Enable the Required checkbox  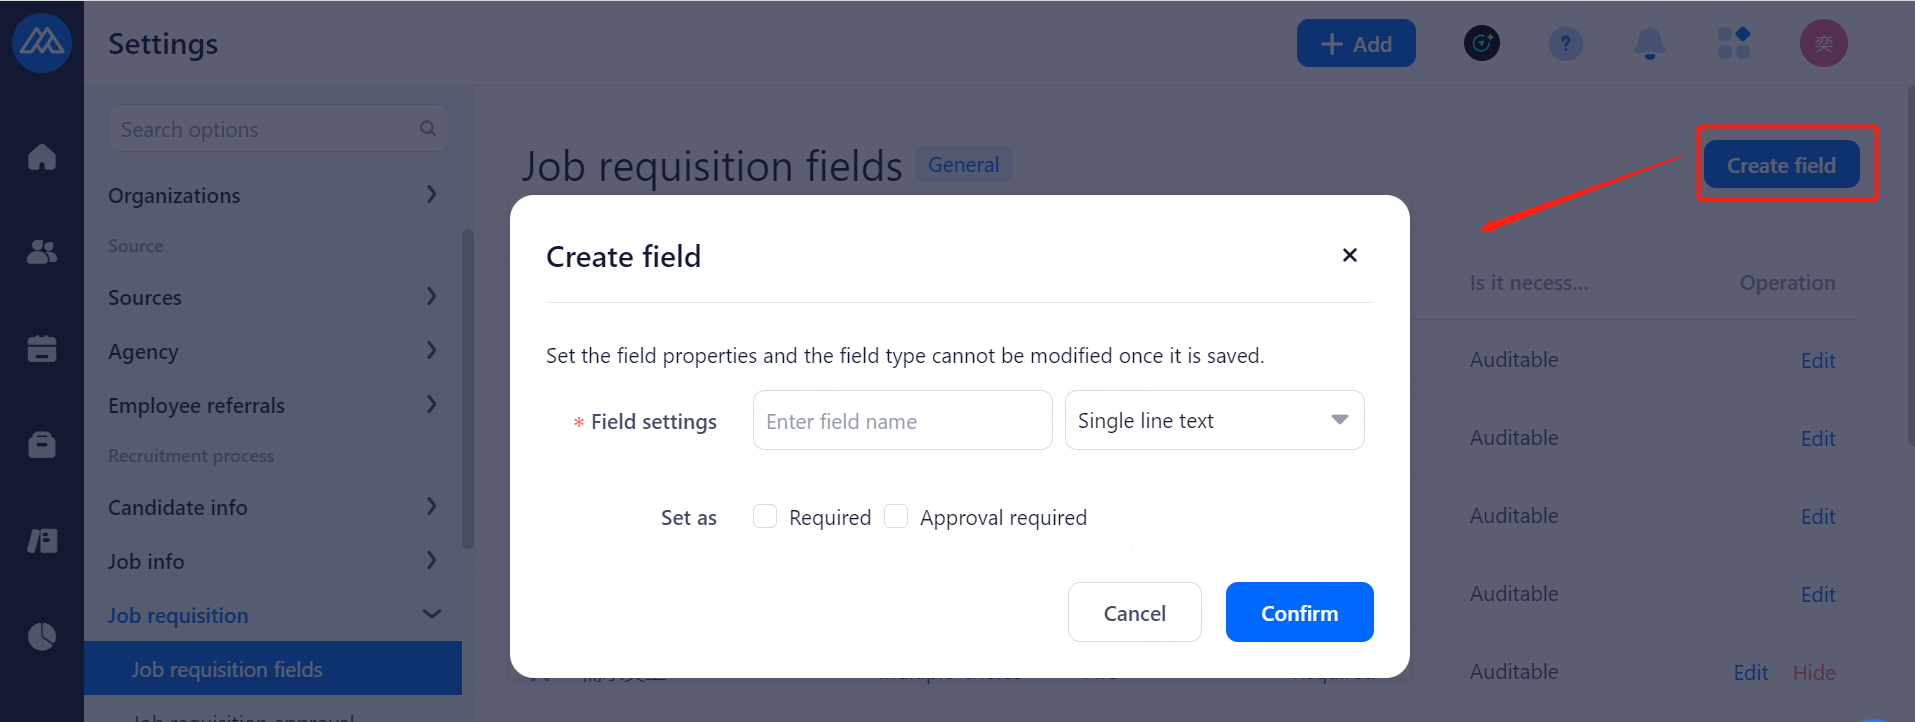(x=765, y=516)
